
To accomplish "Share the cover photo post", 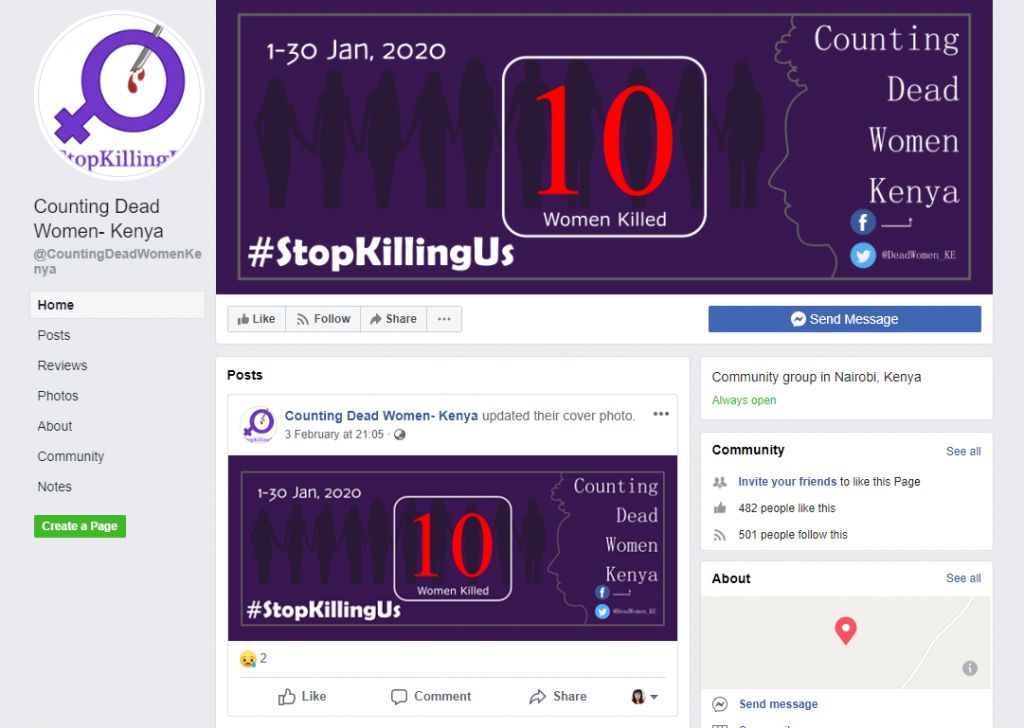I will [x=558, y=697].
